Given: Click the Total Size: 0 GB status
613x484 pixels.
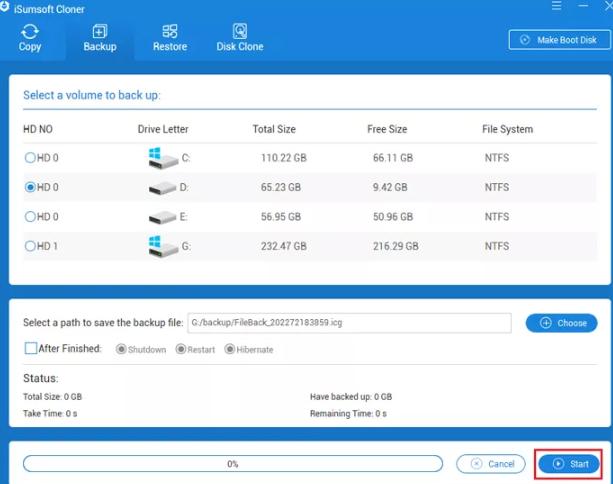Looking at the screenshot, I should 52,397.
